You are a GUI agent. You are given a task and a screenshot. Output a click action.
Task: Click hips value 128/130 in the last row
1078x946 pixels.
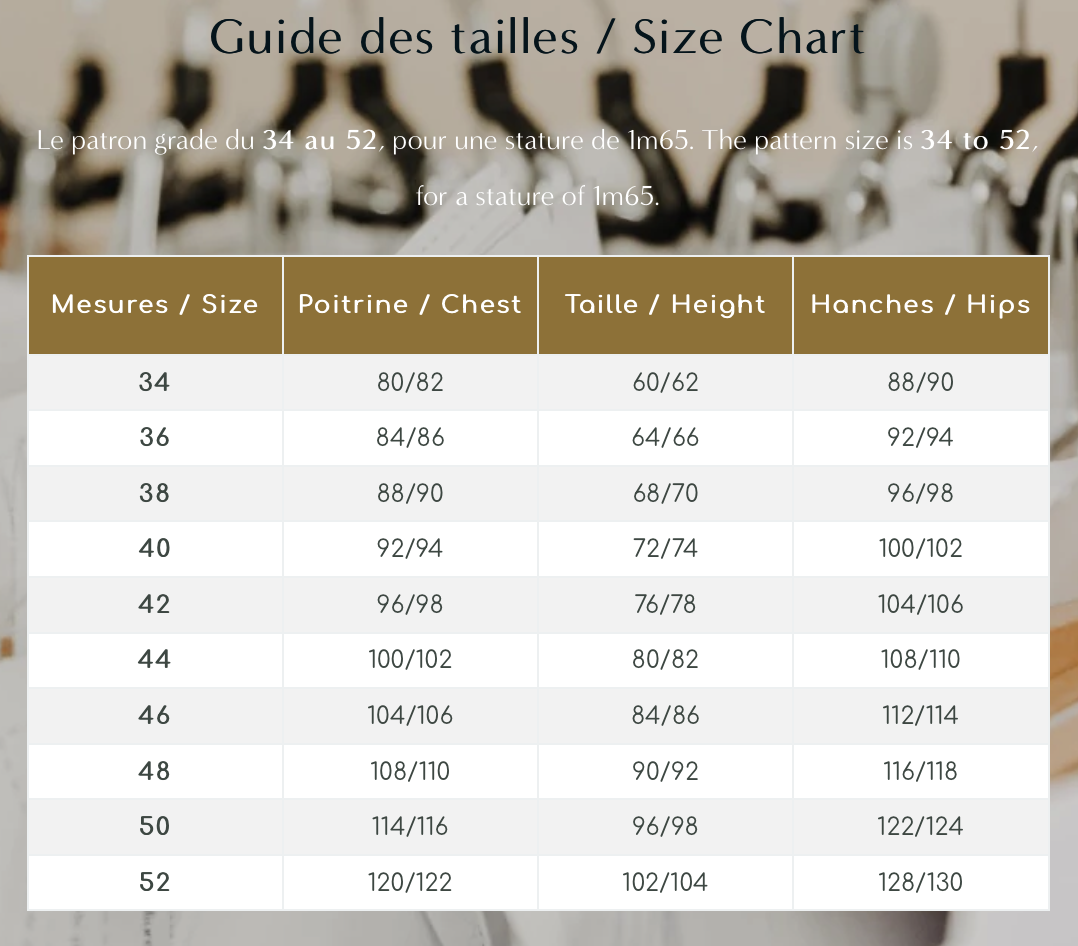[x=920, y=882]
